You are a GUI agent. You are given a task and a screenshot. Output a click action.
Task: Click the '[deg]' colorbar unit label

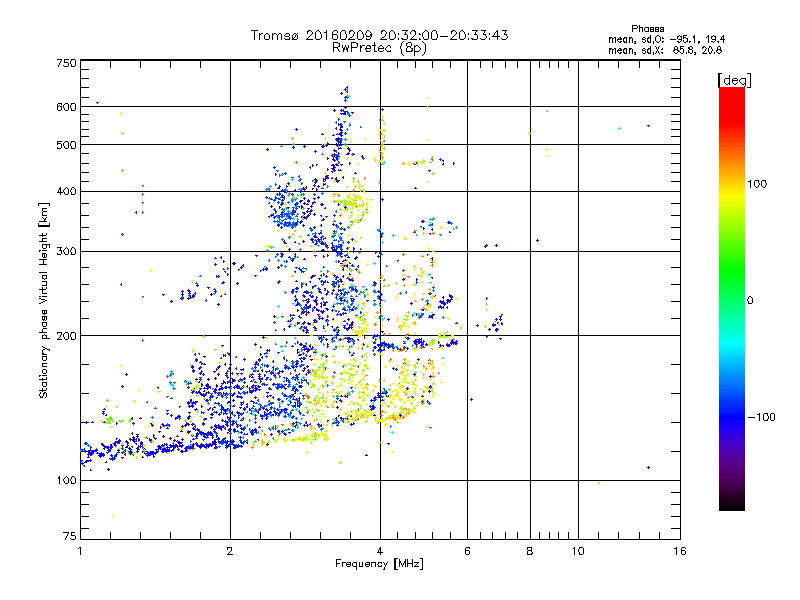[734, 80]
